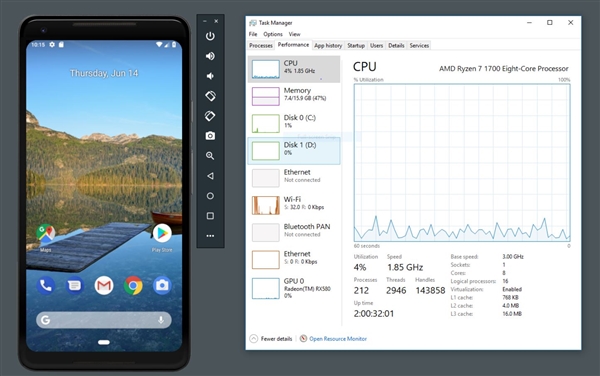
Task: Open the Chrome app on the phone
Action: click(x=133, y=285)
